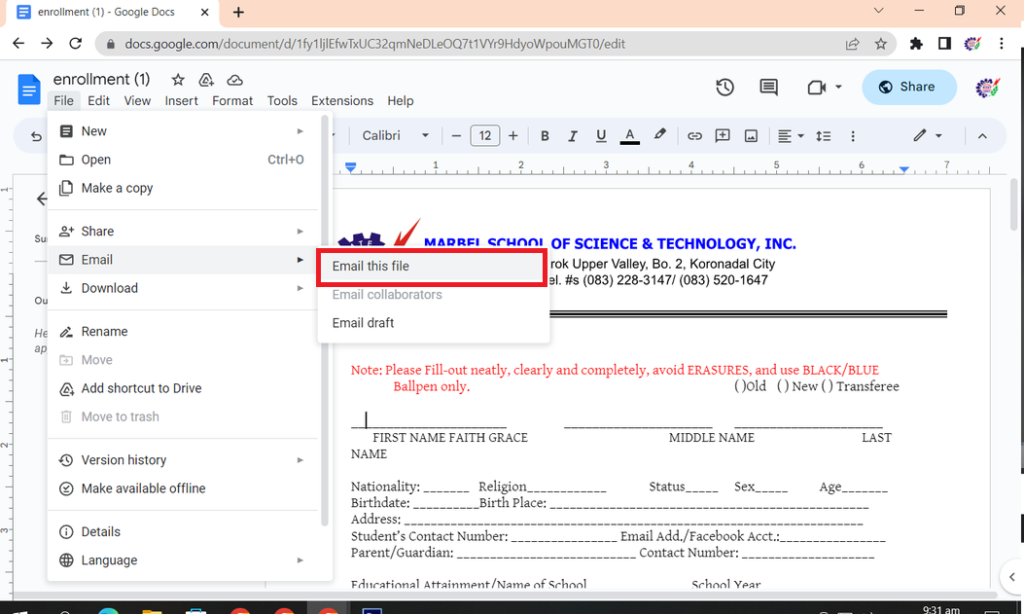Open the comment history panel icon
1024x614 pixels.
coord(768,87)
